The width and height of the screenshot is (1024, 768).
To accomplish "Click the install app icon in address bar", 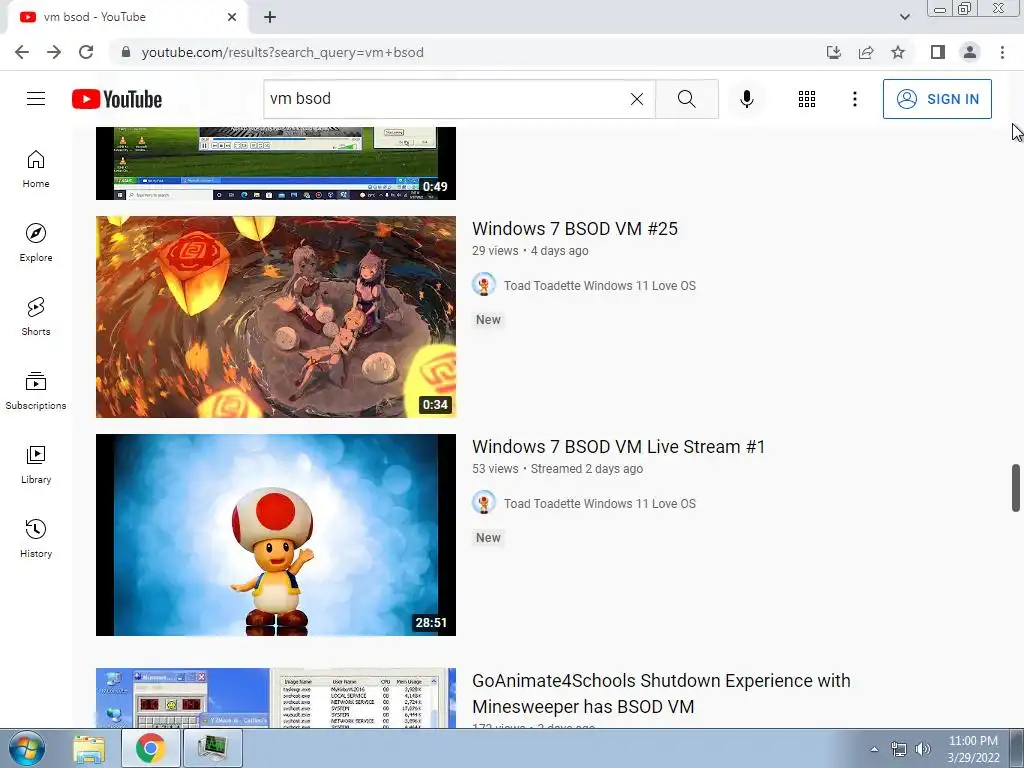I will tap(833, 52).
